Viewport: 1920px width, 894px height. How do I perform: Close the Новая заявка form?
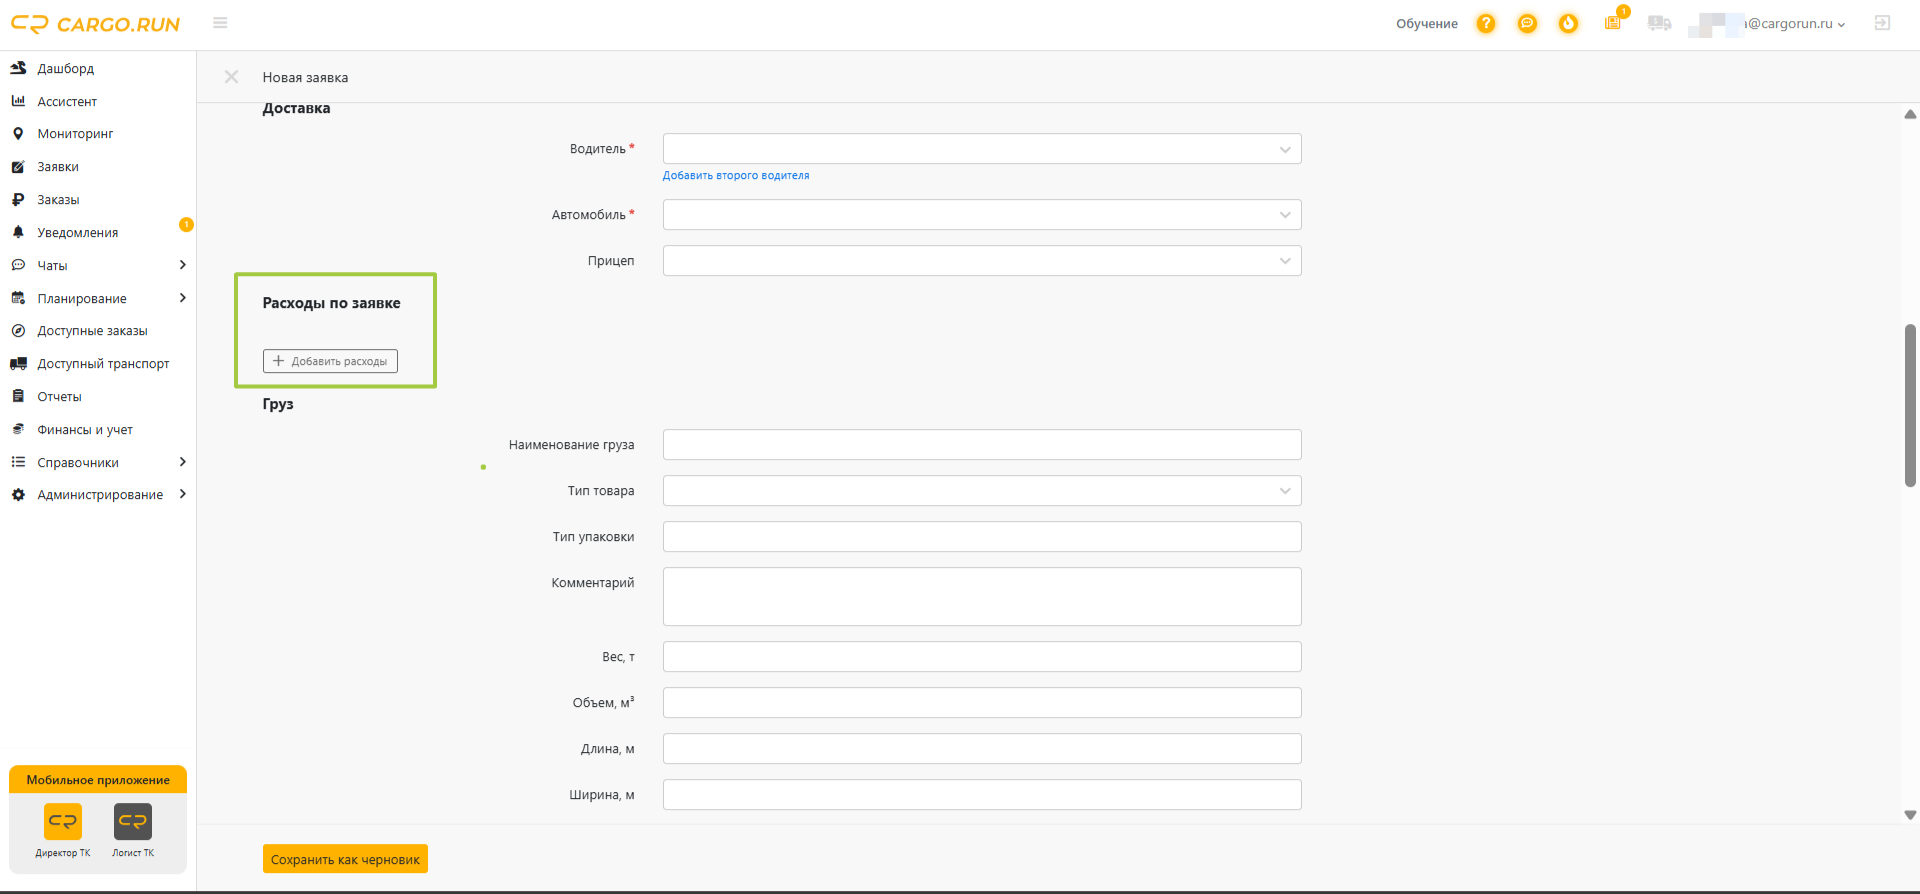click(x=231, y=77)
